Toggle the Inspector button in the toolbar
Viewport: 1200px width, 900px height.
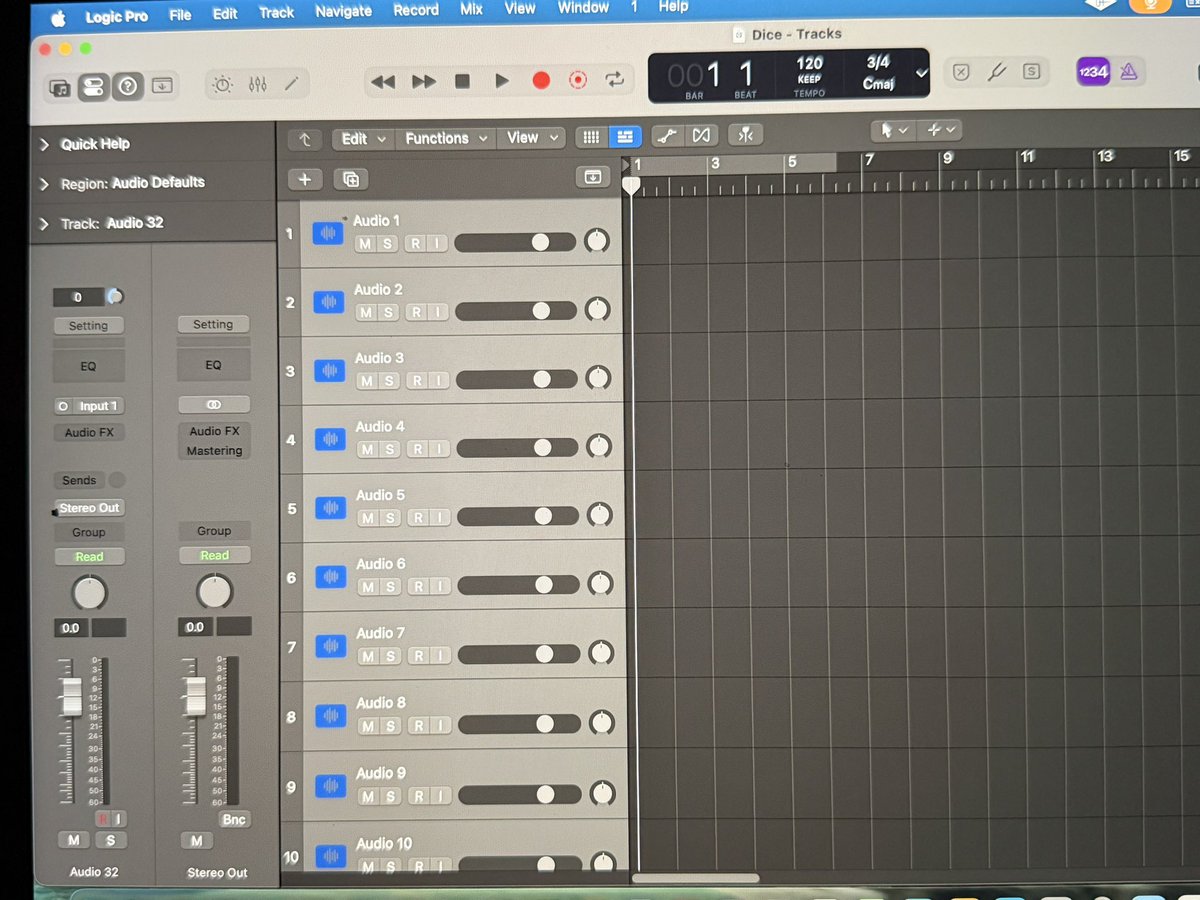point(93,86)
